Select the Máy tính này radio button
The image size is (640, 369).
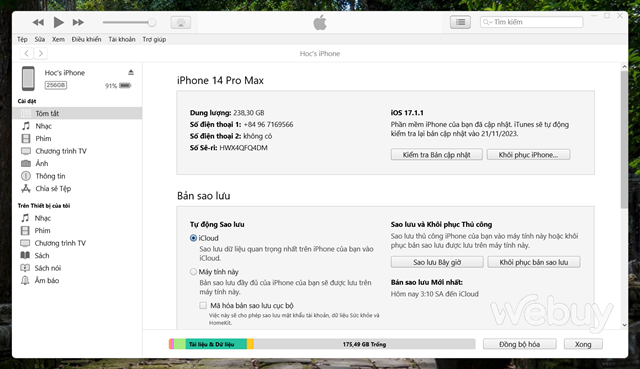[193, 272]
